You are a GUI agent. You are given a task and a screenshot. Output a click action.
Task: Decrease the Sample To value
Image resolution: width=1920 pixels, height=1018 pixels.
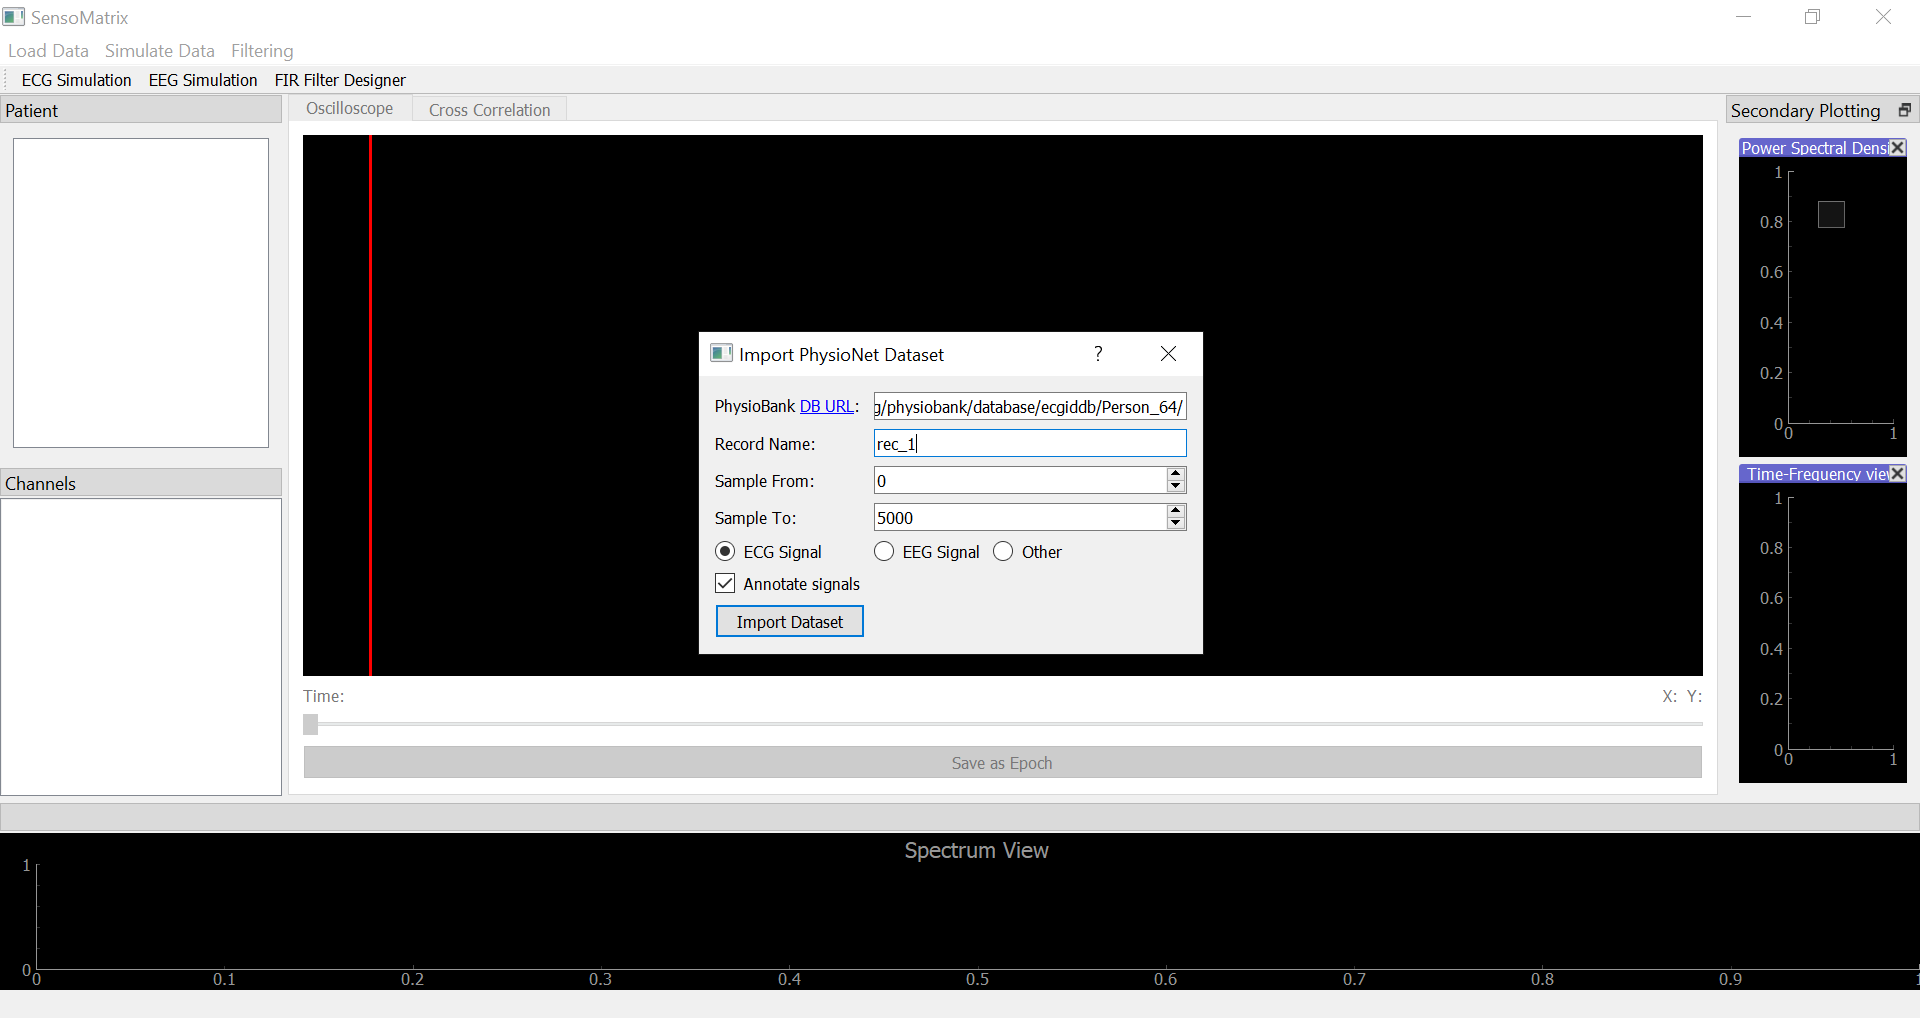click(x=1176, y=524)
